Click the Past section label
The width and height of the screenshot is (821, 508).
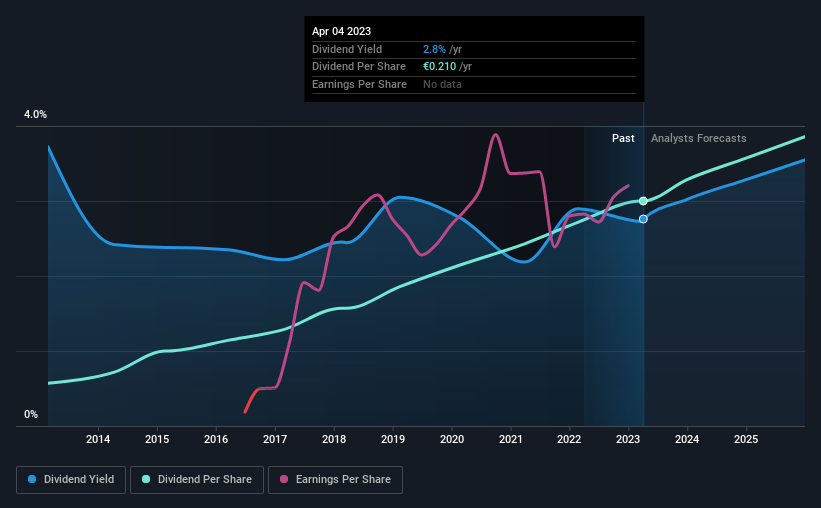pyautogui.click(x=623, y=138)
